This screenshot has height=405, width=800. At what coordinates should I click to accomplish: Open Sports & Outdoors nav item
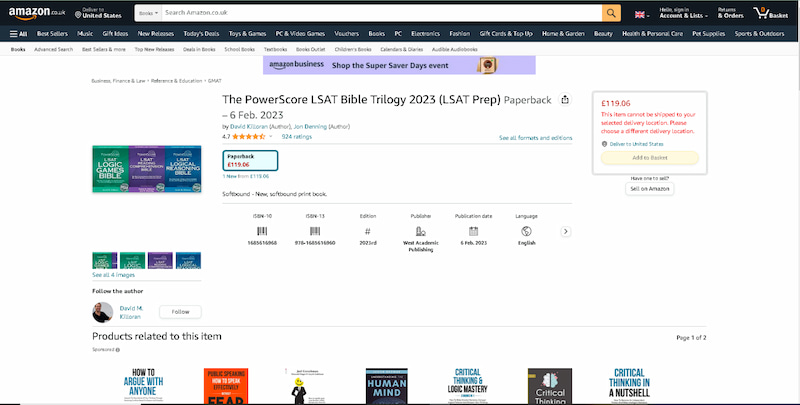pyautogui.click(x=759, y=34)
